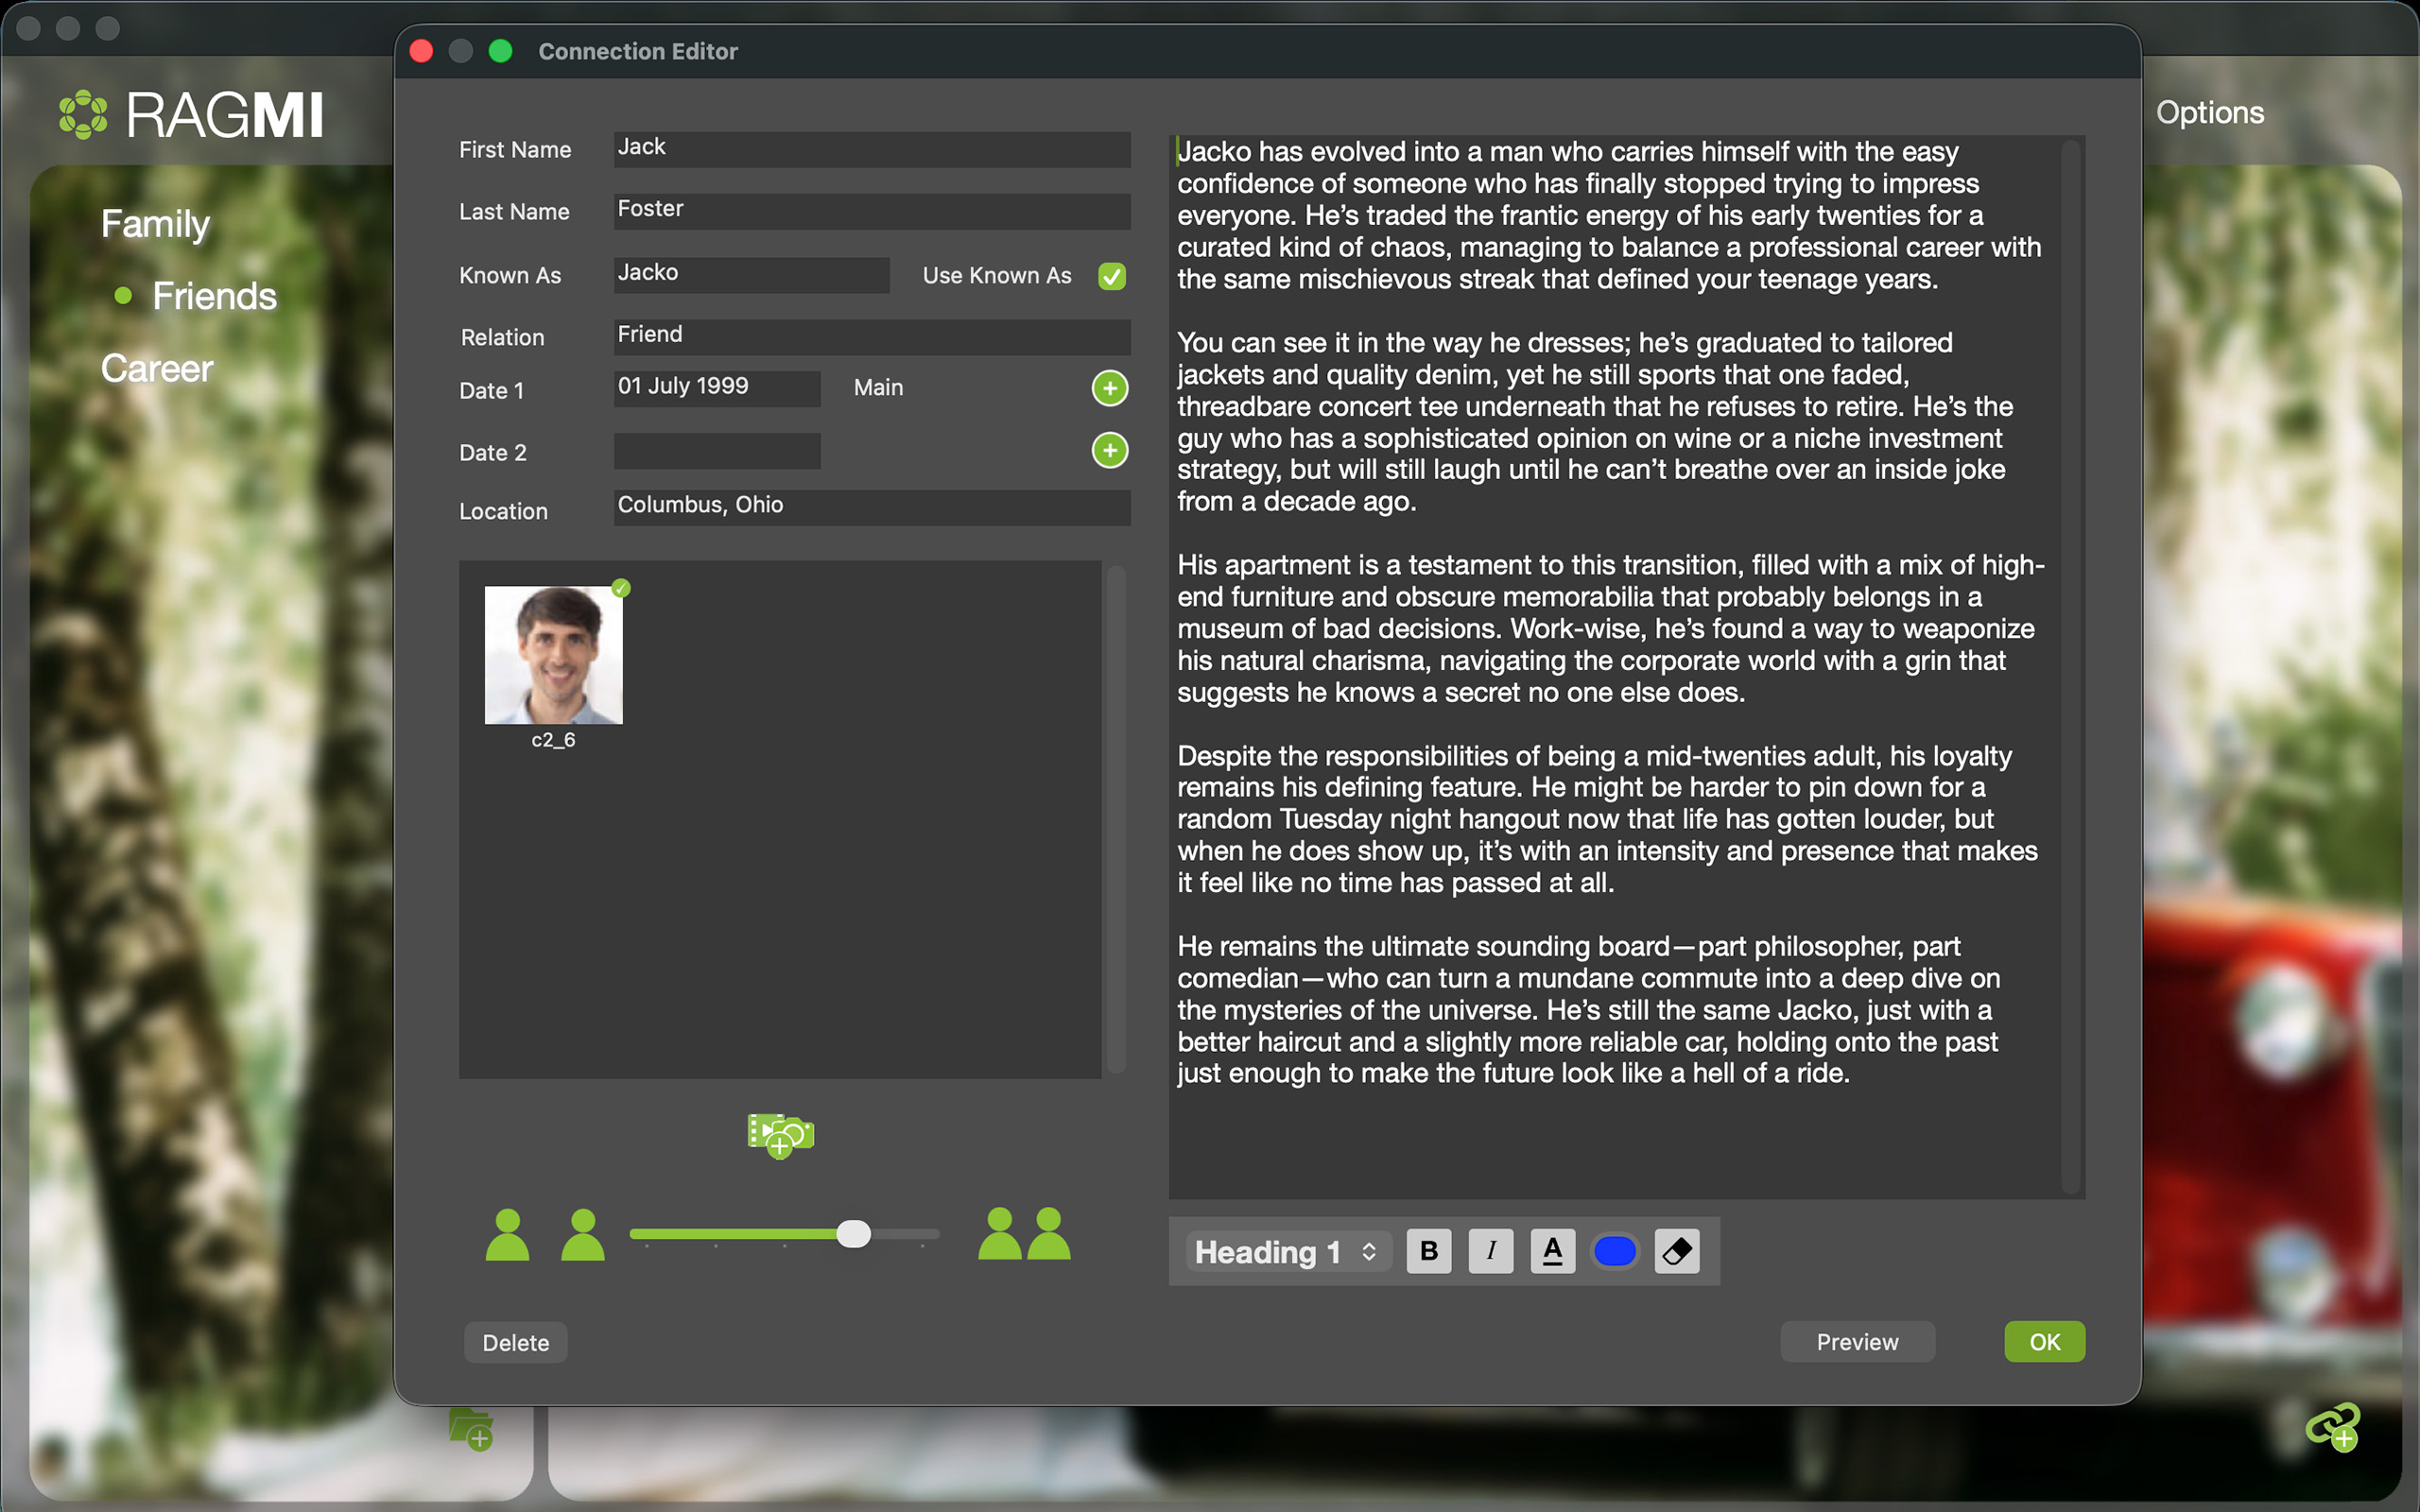The width and height of the screenshot is (2420, 1512).
Task: Click the Last Name field containing Foster
Action: tap(872, 210)
